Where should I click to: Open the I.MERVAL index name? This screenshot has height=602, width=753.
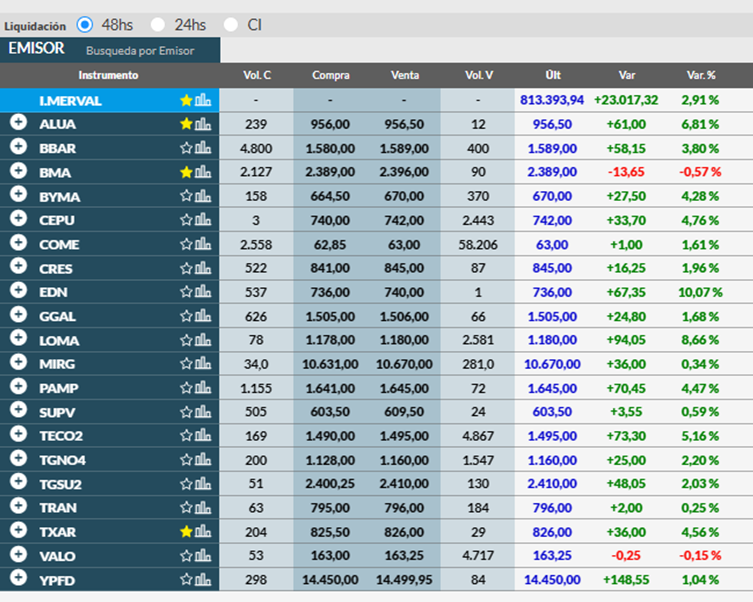click(70, 101)
